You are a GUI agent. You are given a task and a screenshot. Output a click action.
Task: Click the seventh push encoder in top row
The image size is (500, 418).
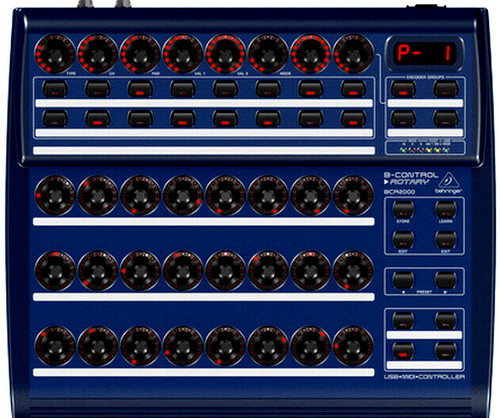coord(311,54)
